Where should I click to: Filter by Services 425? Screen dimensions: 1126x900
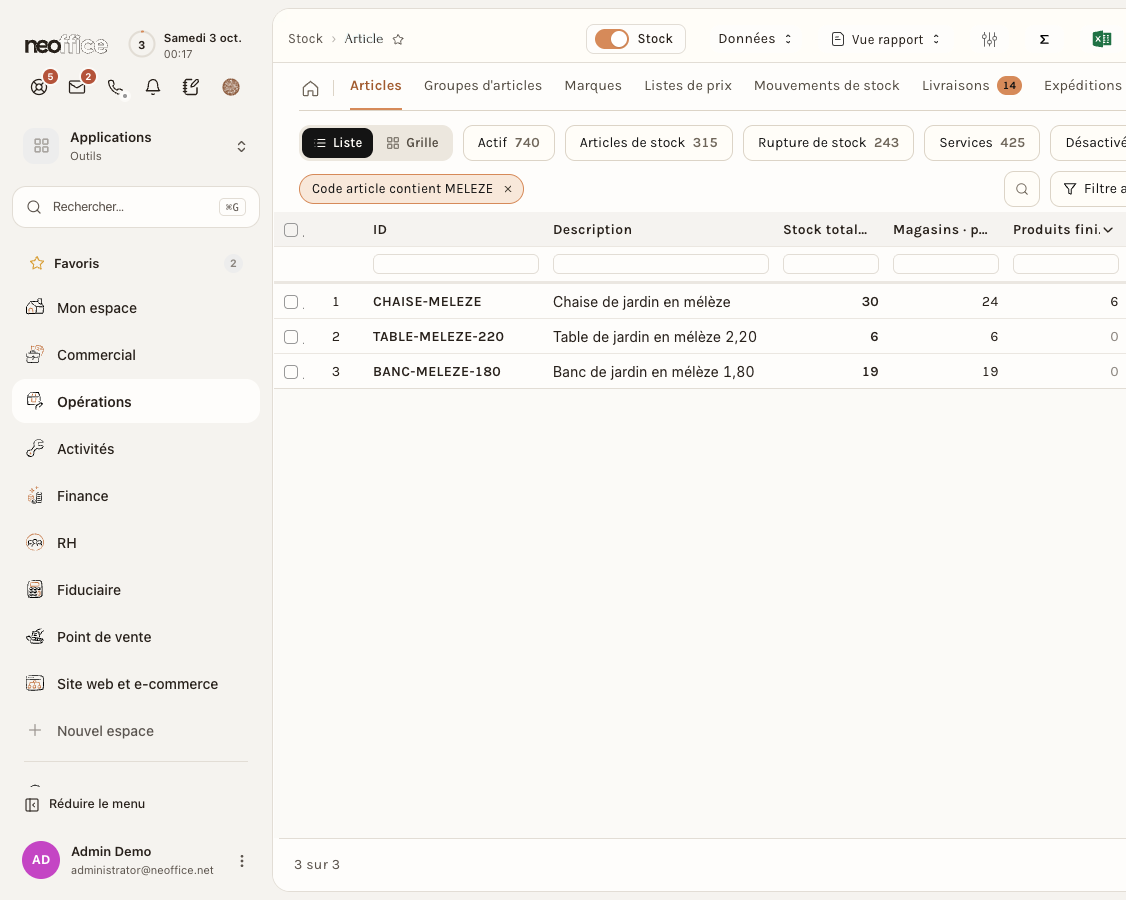tap(982, 143)
